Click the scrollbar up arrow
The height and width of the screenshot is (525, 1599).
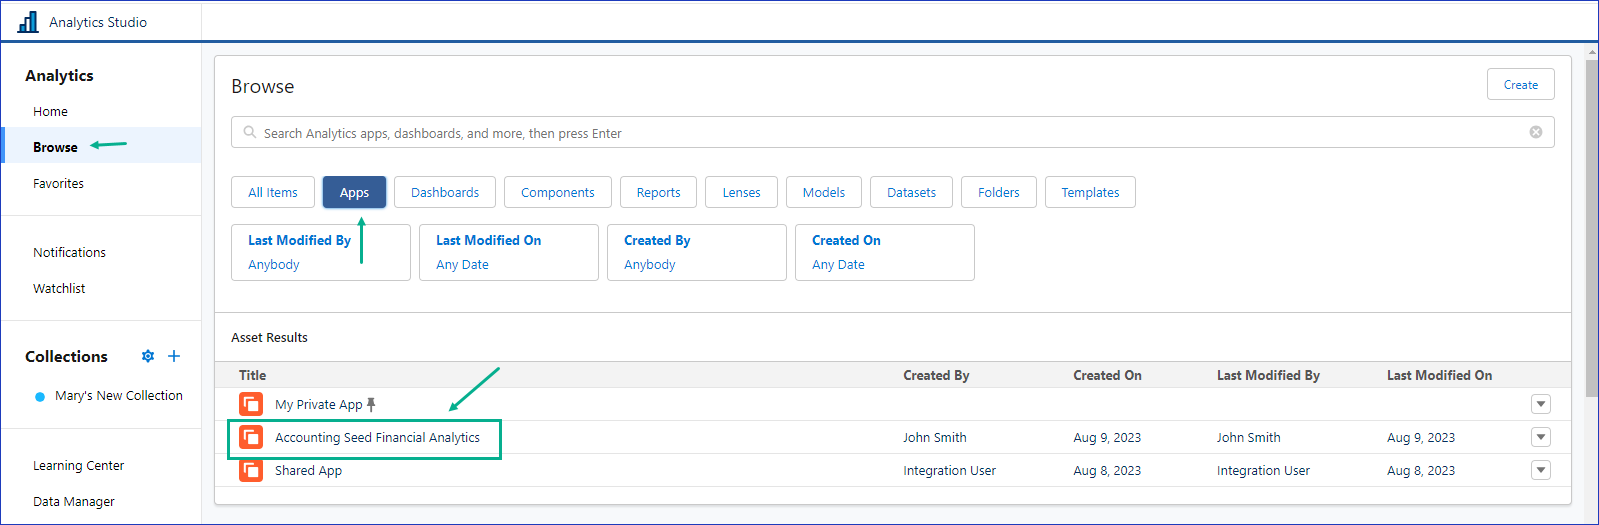(1592, 52)
